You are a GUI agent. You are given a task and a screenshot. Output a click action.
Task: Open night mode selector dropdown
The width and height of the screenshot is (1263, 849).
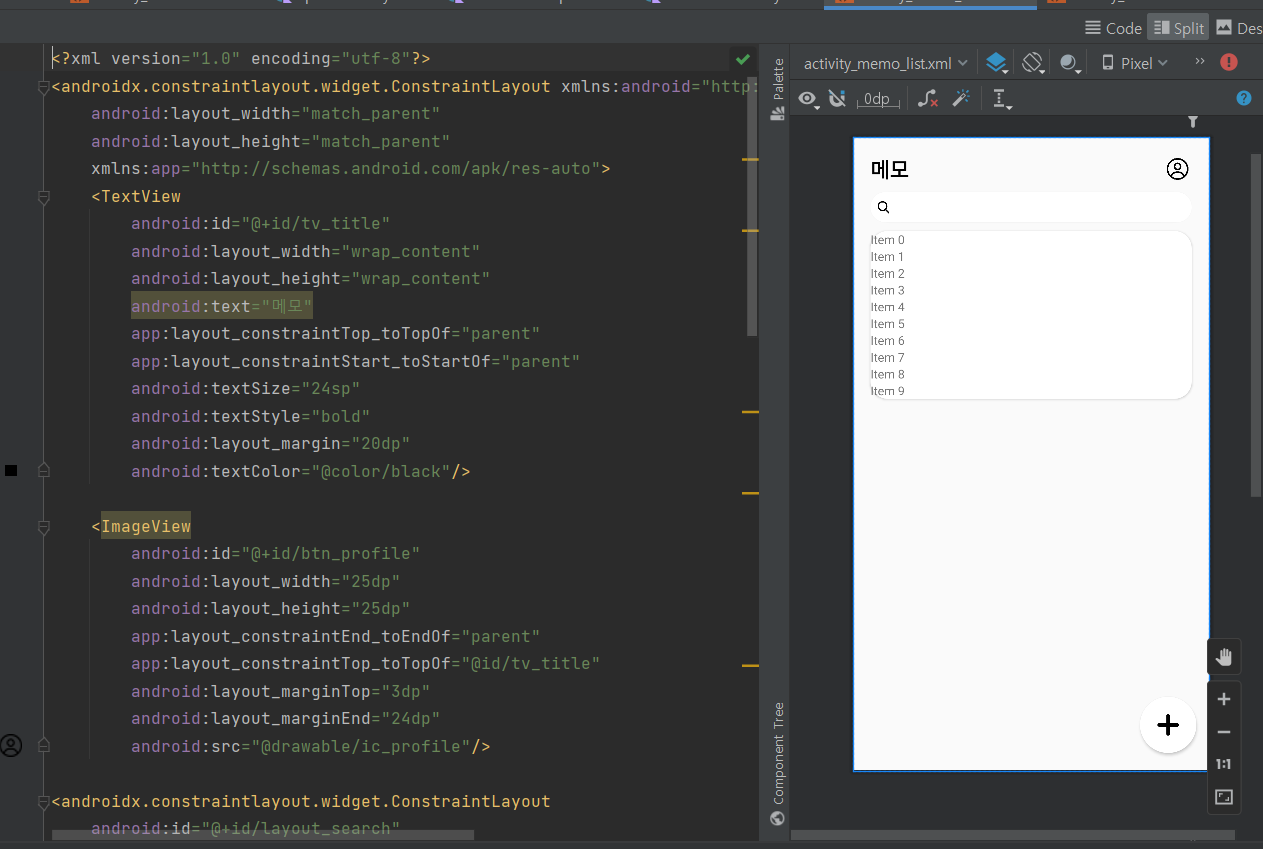pyautogui.click(x=1070, y=63)
